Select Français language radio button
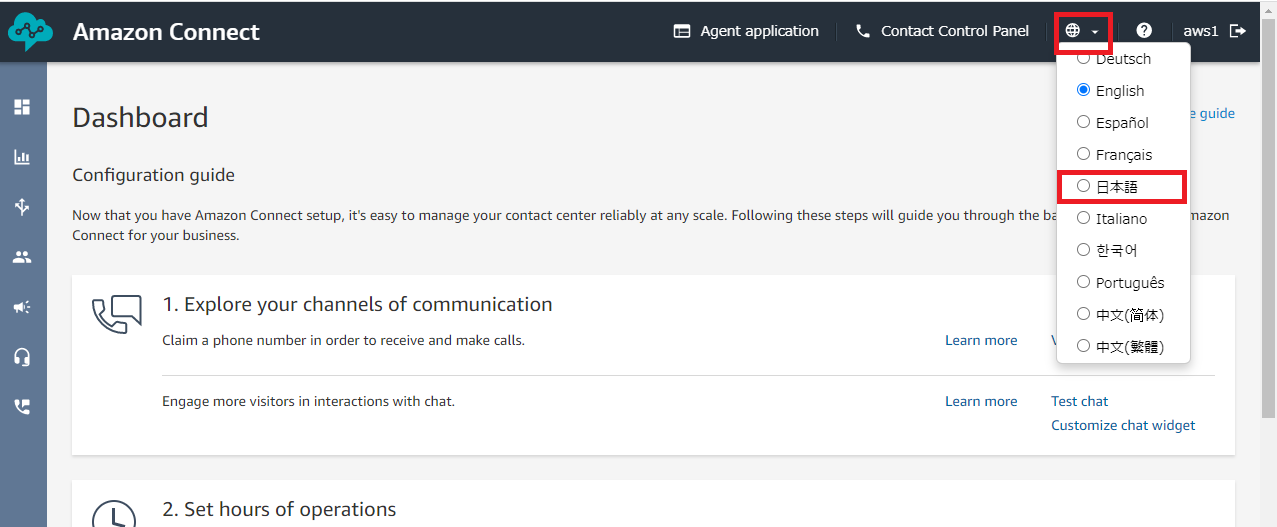This screenshot has width=1277, height=527. click(x=1083, y=154)
